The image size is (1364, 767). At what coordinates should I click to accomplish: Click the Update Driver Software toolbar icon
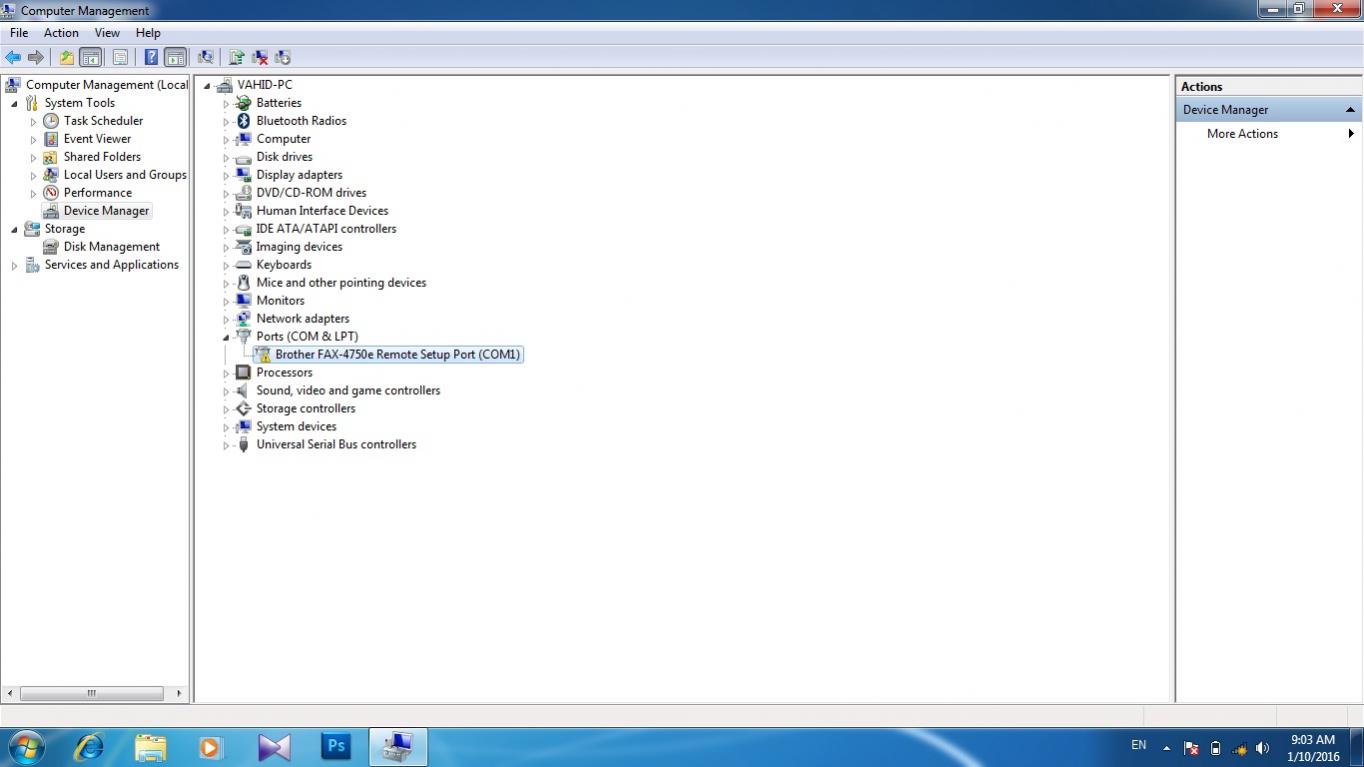[x=237, y=58]
